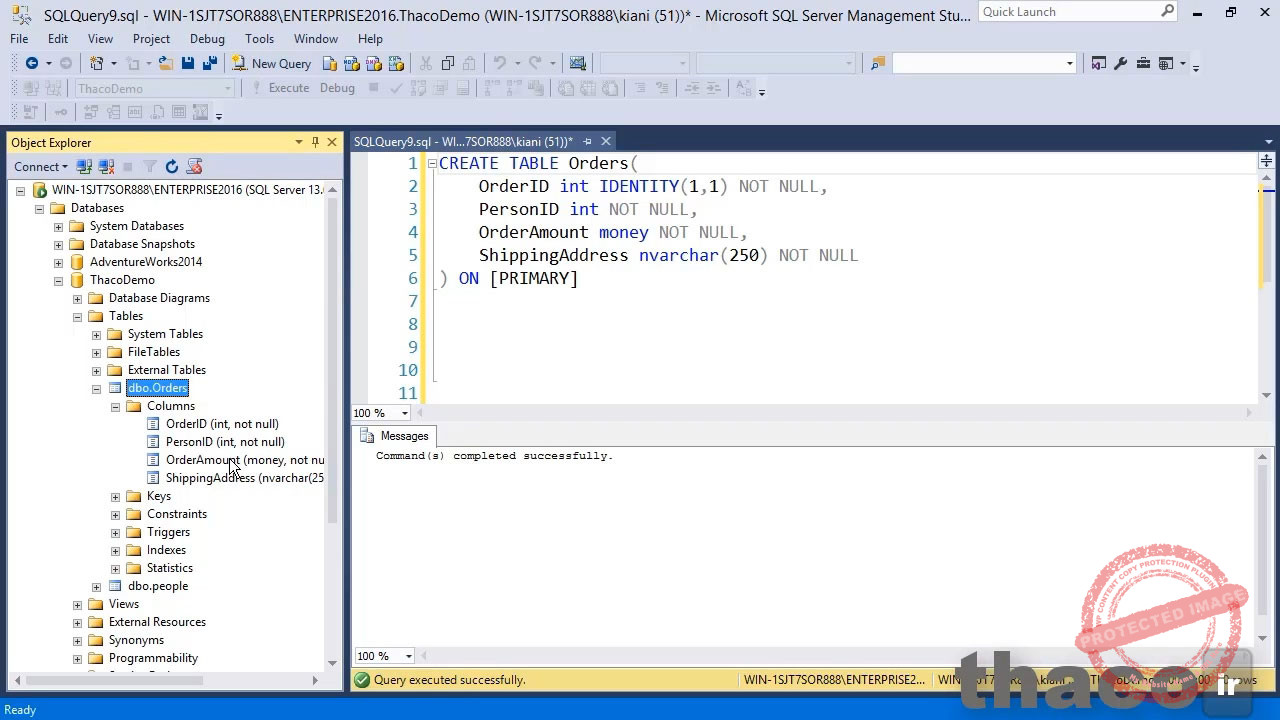Click the Copy icon on the toolbar
This screenshot has height=720, width=1280.
click(447, 63)
